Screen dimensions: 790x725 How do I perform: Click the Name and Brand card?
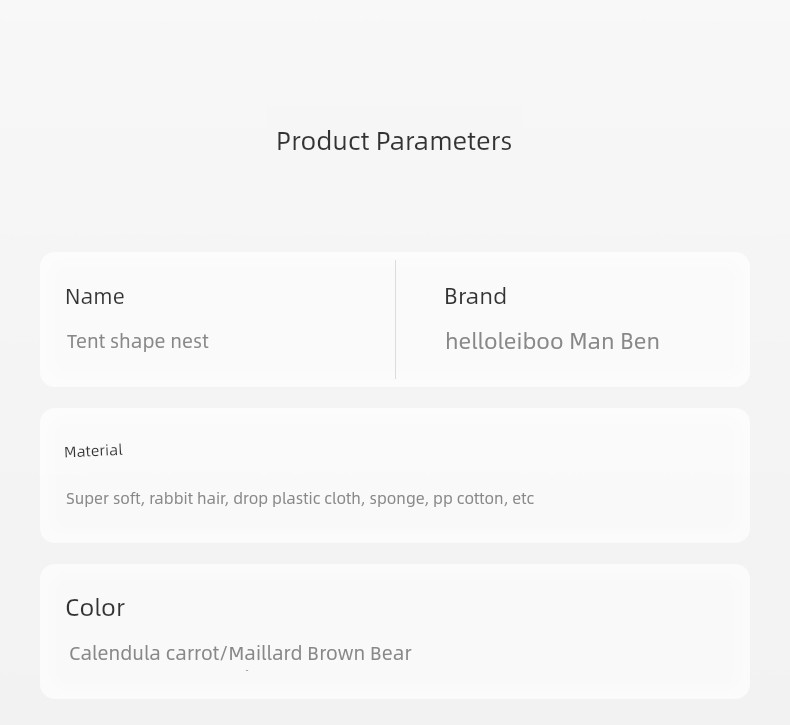point(395,319)
